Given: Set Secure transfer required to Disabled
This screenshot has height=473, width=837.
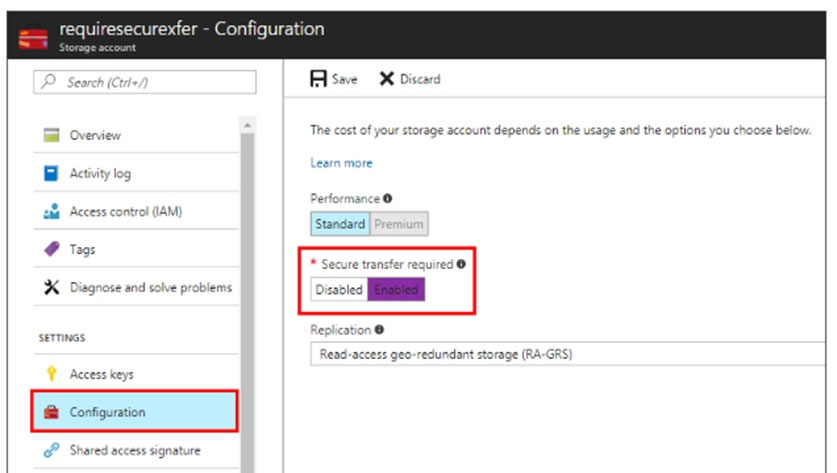Looking at the screenshot, I should (x=339, y=289).
